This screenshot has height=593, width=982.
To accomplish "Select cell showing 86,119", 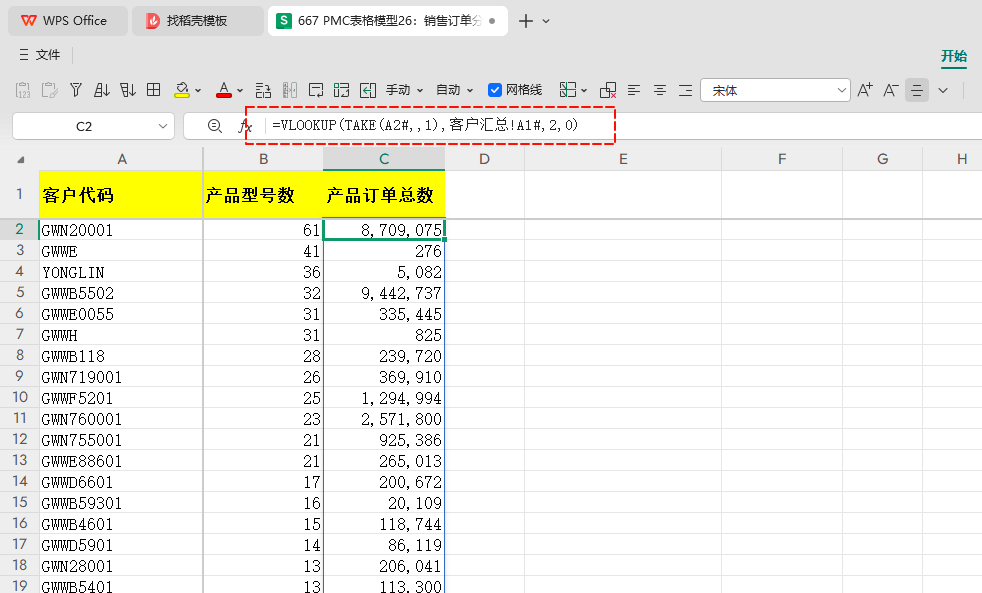I will coord(384,545).
